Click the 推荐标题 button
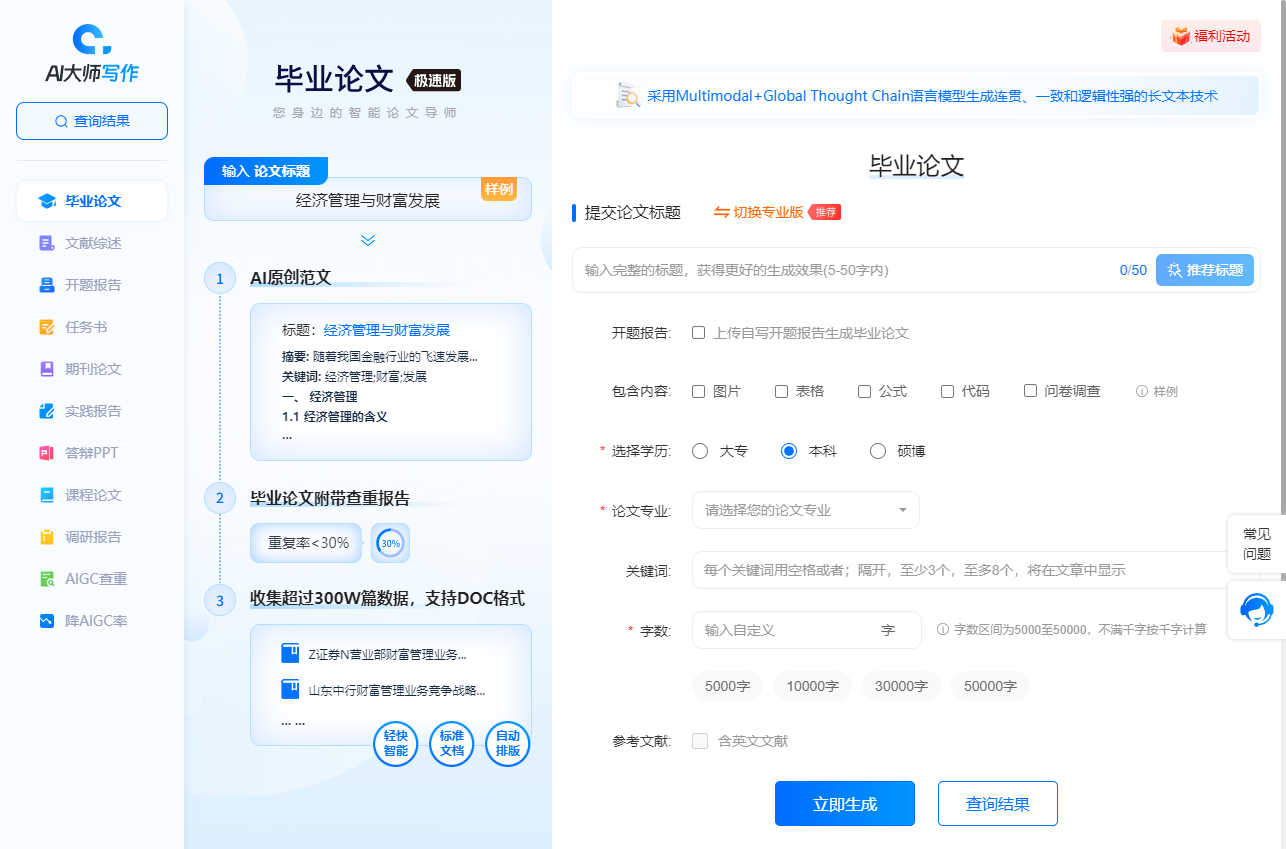 pos(1204,270)
